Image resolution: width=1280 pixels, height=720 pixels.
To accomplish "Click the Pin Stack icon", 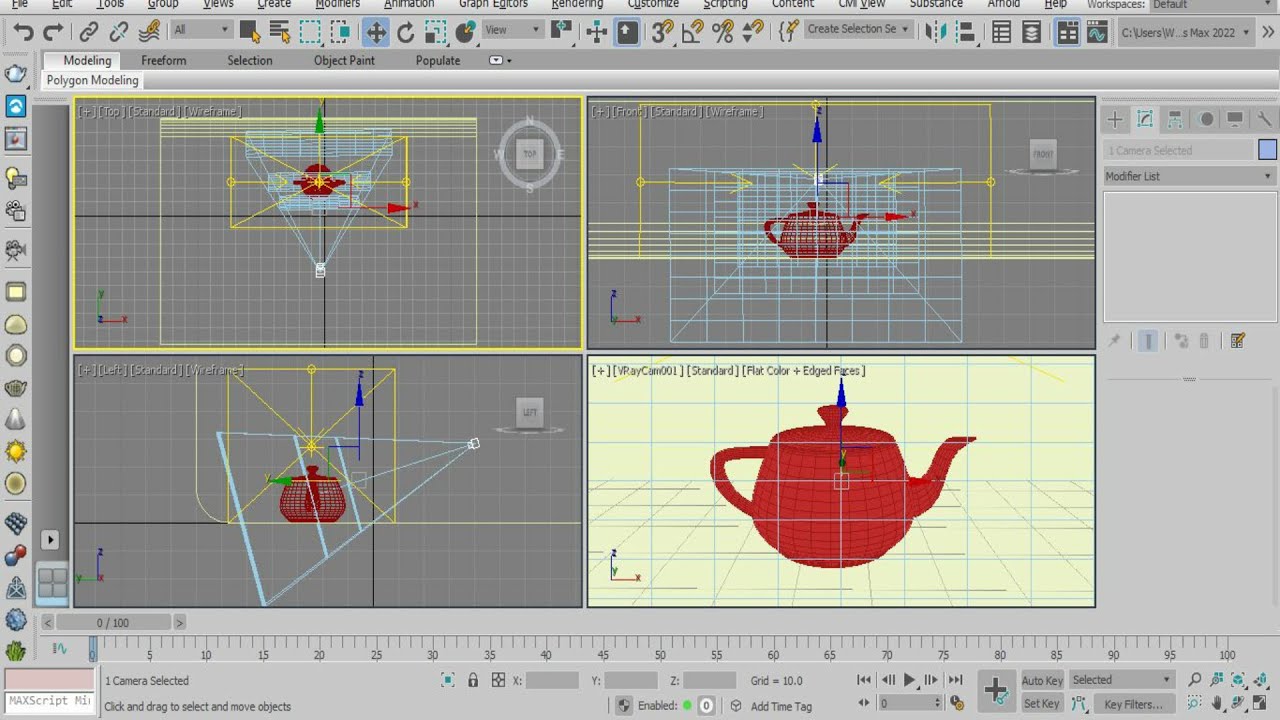I will pos(1114,341).
